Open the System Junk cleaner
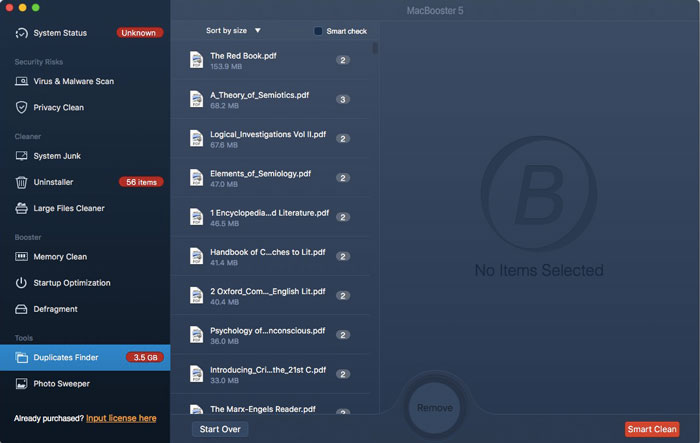This screenshot has height=443, width=700. [85, 156]
